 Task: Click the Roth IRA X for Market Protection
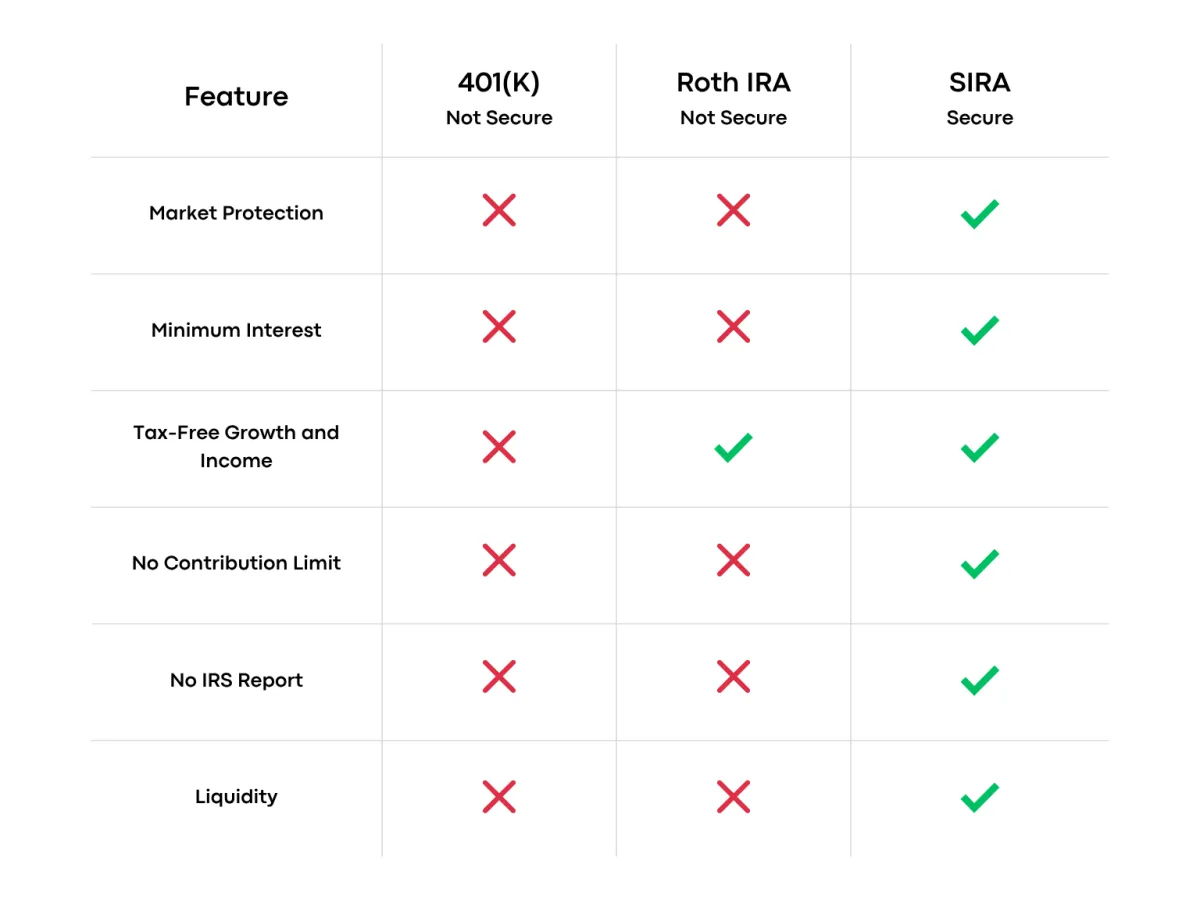pos(733,210)
